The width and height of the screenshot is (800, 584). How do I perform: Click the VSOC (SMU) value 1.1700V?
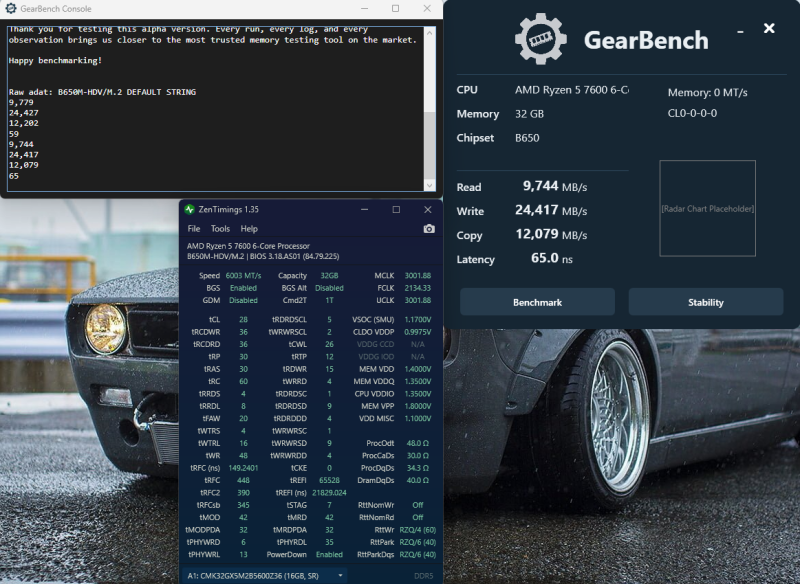417,319
